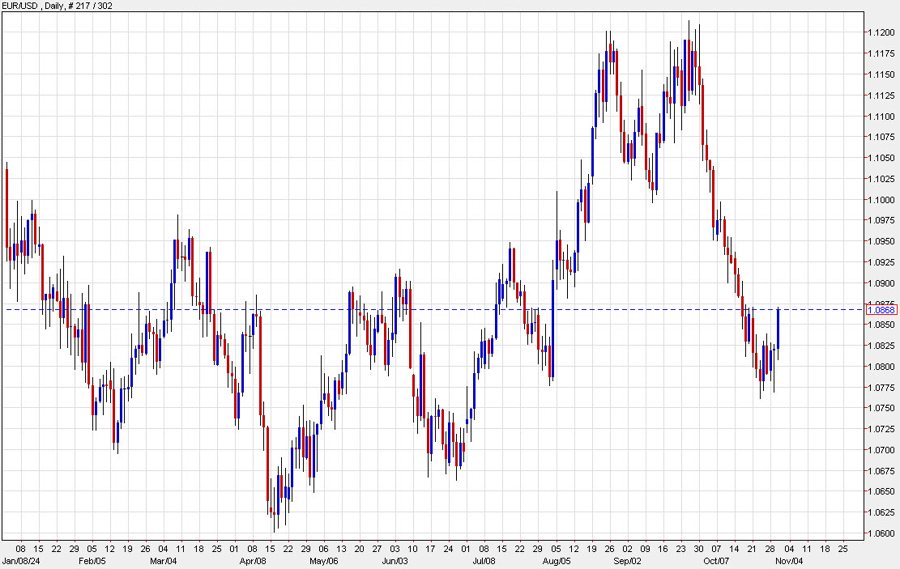900x569 pixels.
Task: Select the Feb/05 date label
Action: coord(92,561)
